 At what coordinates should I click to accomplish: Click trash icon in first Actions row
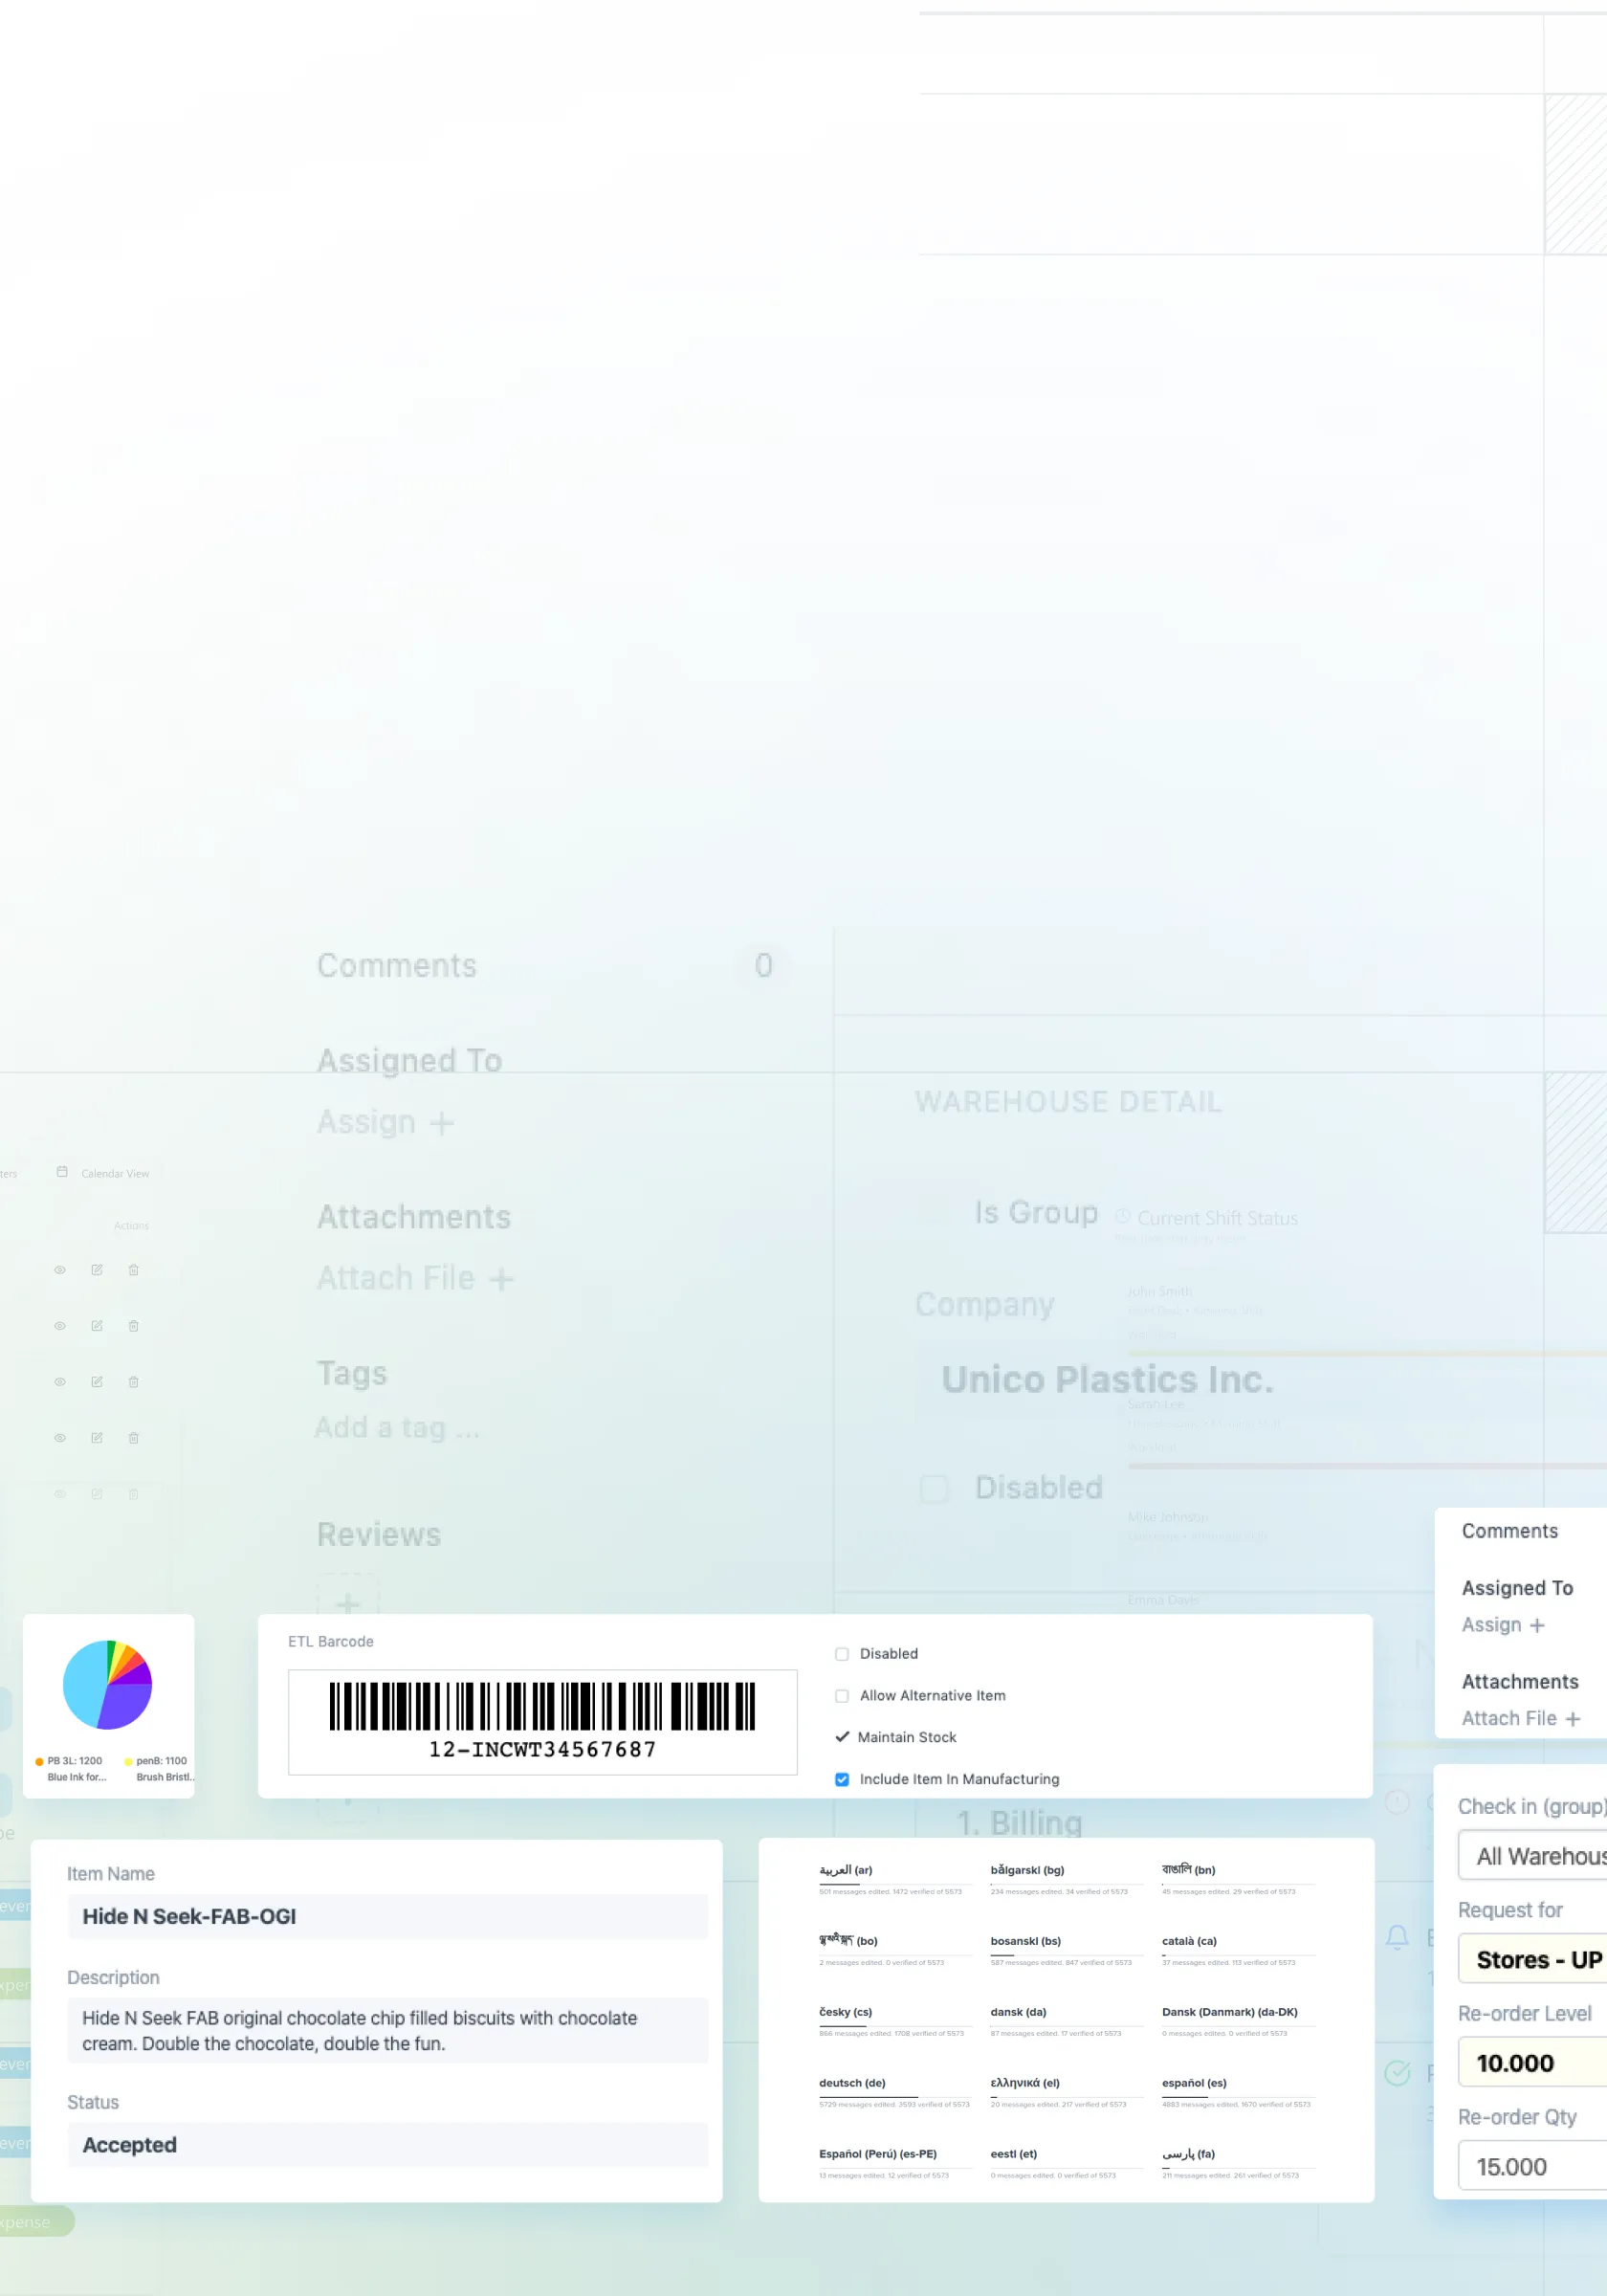(133, 1270)
